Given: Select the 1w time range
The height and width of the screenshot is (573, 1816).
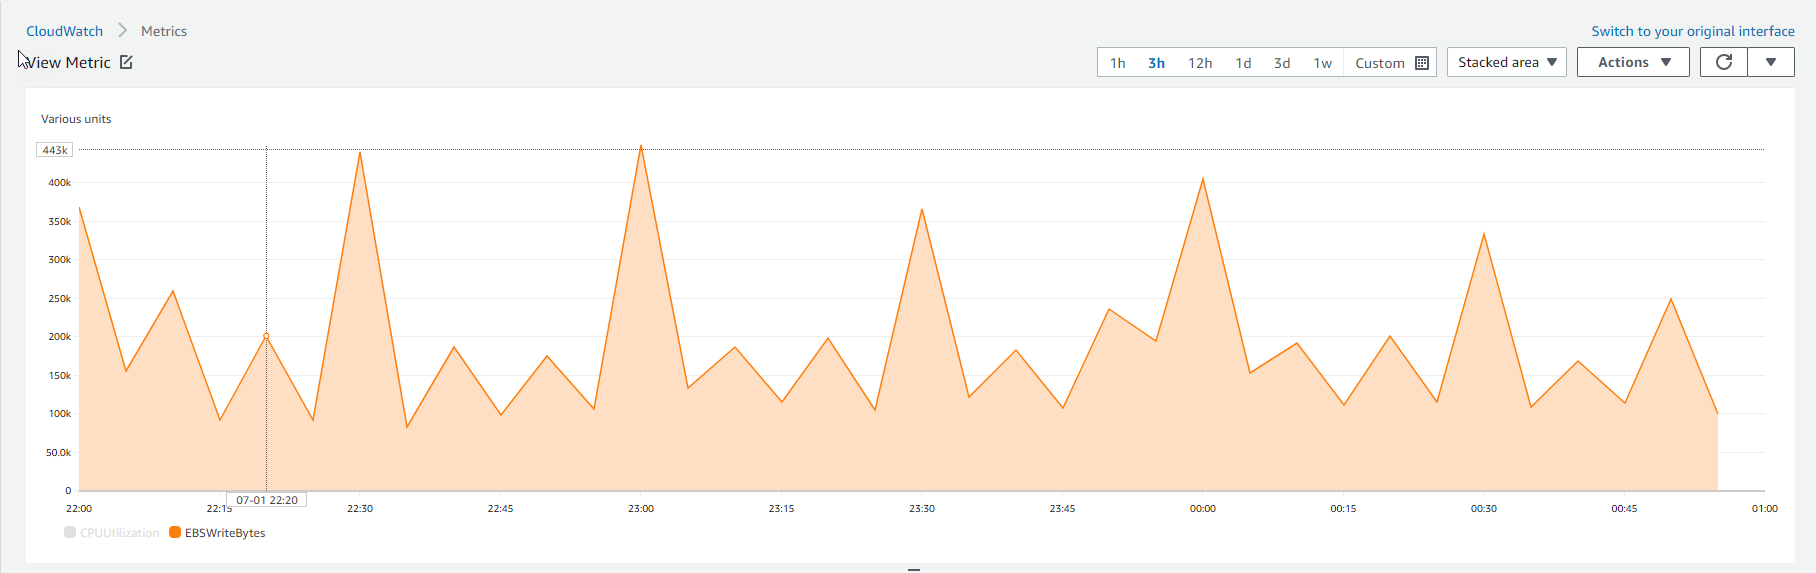Looking at the screenshot, I should point(1322,63).
